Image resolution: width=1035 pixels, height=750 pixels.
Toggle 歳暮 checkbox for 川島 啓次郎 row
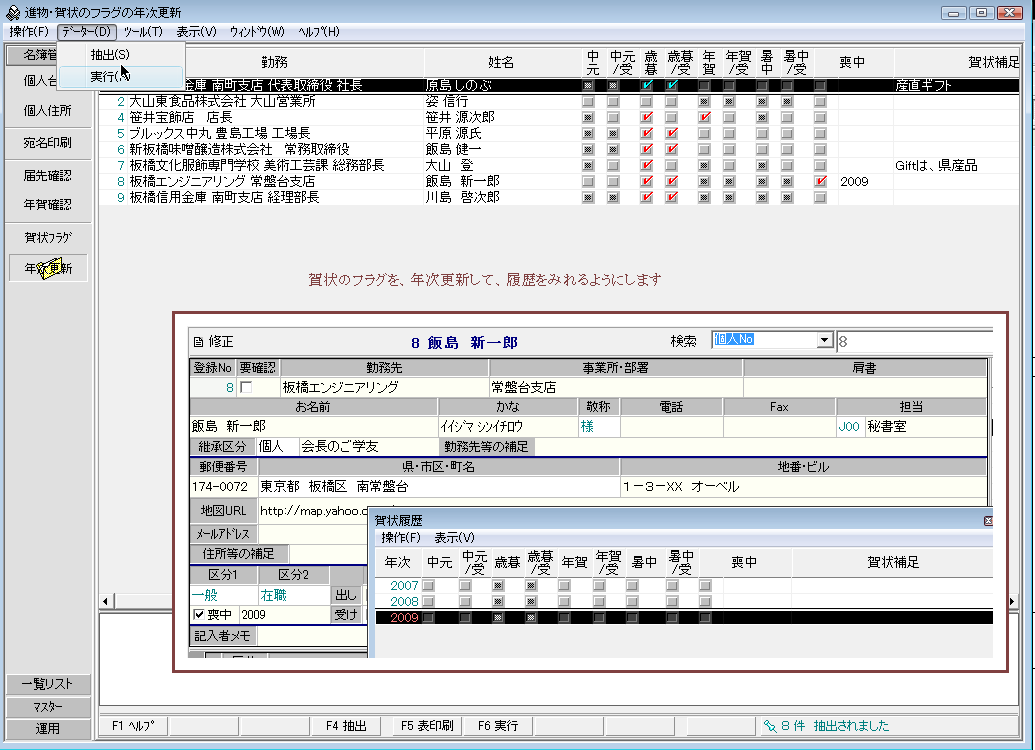click(647, 197)
